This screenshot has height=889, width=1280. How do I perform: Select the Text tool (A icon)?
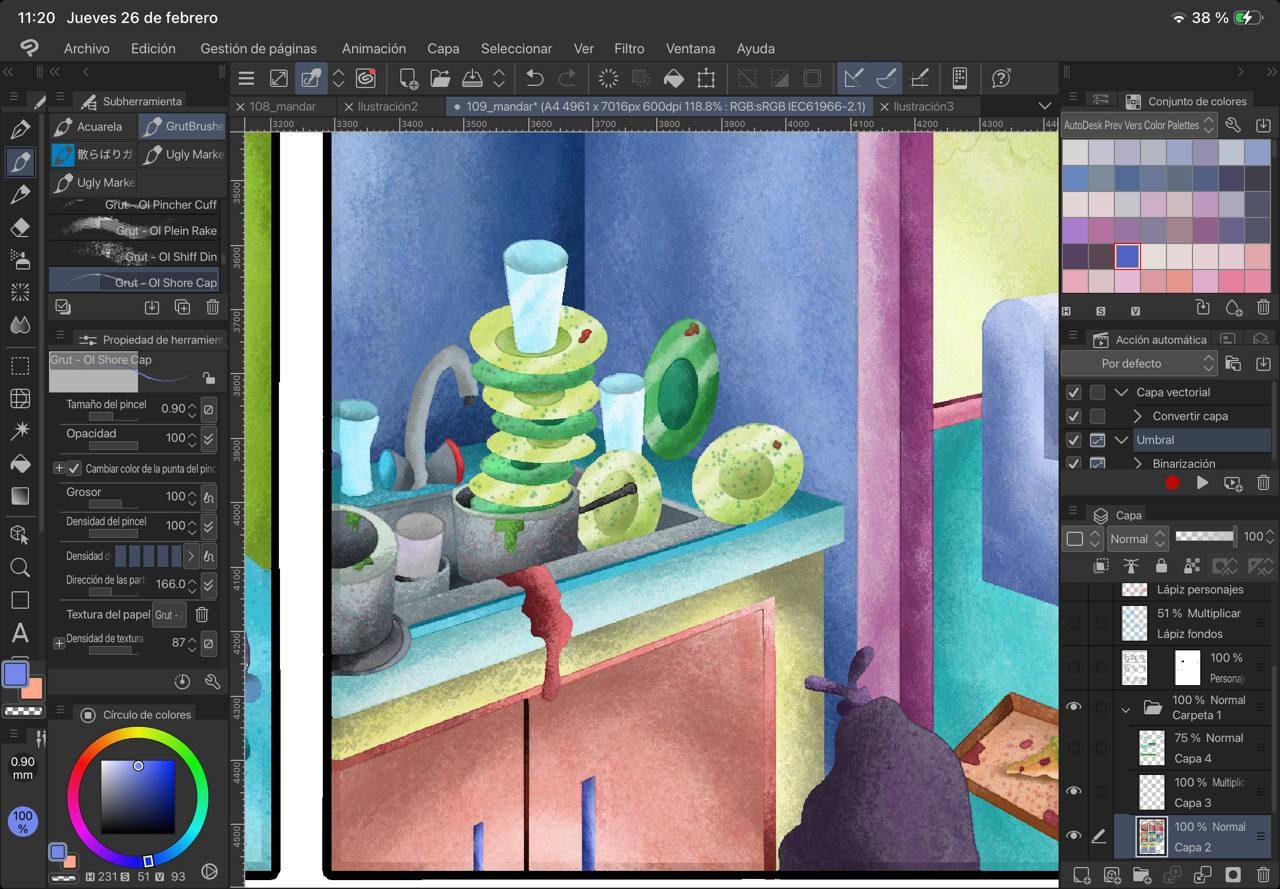19,633
